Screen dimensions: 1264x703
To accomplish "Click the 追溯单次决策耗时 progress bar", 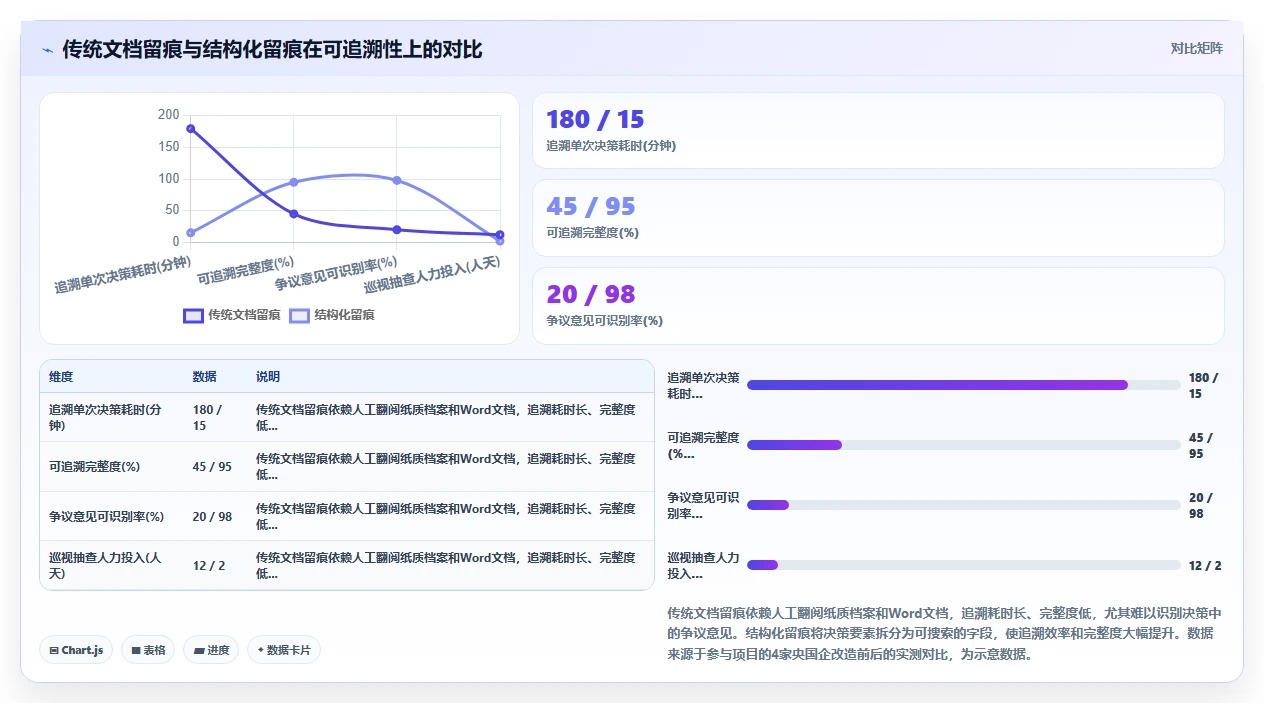I will [964, 385].
